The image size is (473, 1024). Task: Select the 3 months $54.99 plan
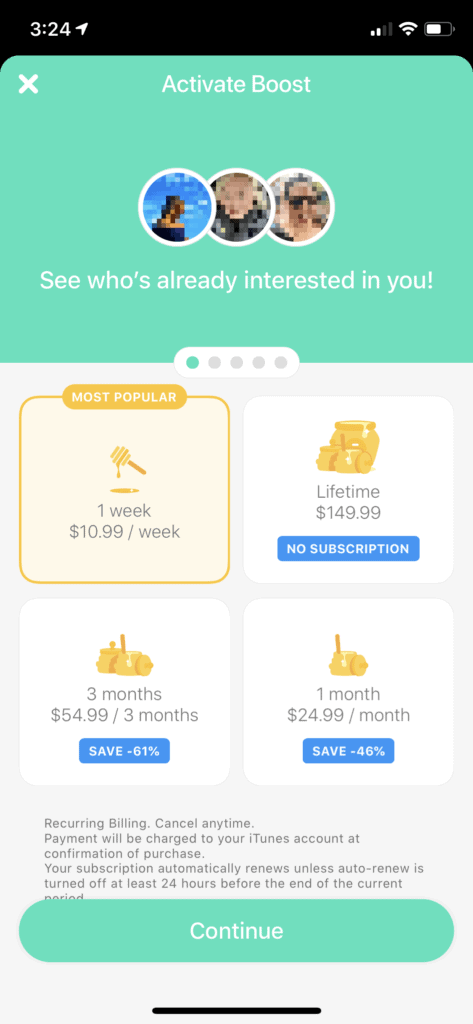(x=124, y=692)
